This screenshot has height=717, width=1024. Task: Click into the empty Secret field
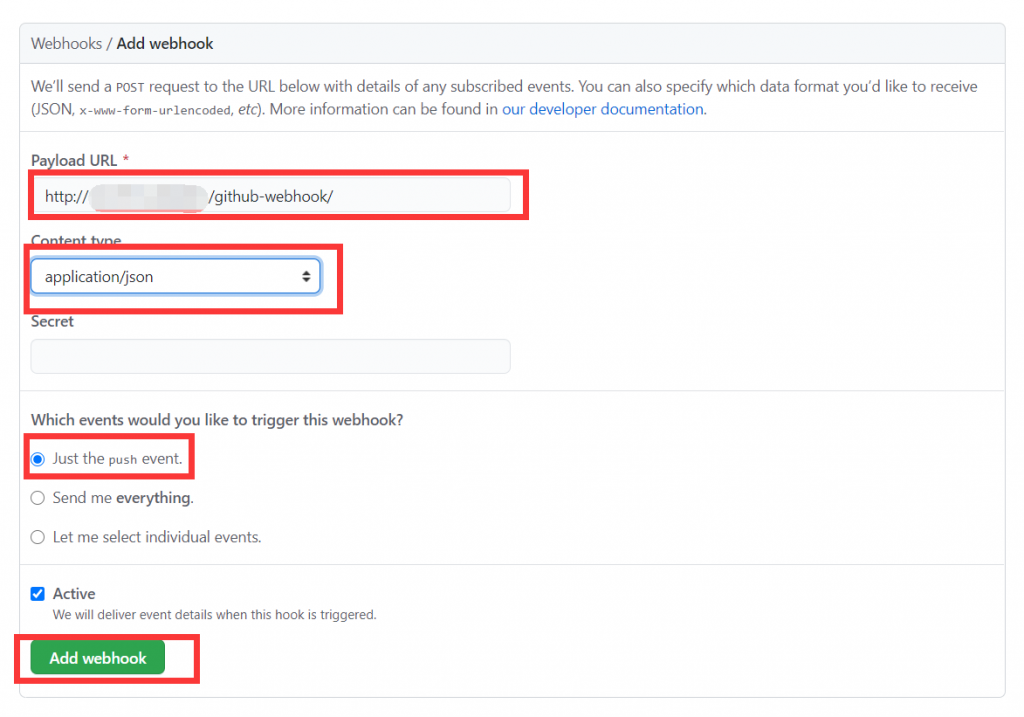tap(270, 357)
